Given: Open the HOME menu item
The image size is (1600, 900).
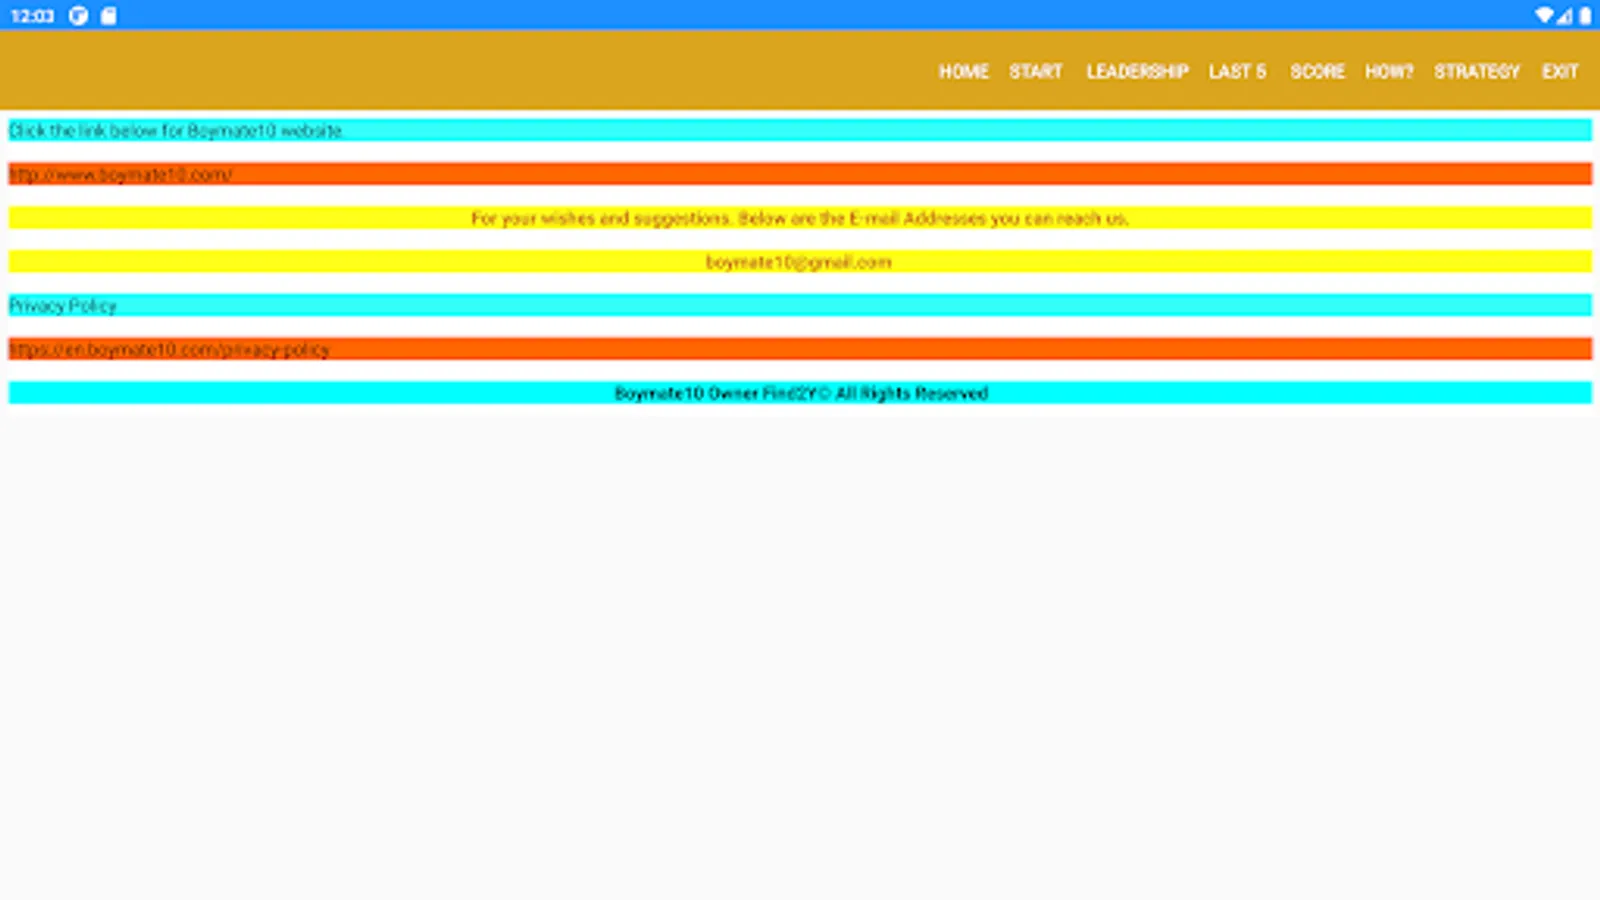Looking at the screenshot, I should click(x=963, y=71).
